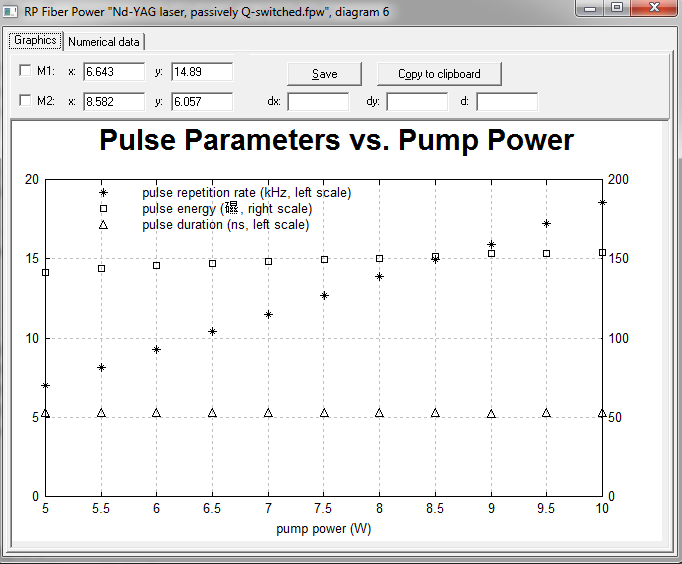Screen dimensions: 682x564
Task: Open the Numerical data tab
Action: 104,42
